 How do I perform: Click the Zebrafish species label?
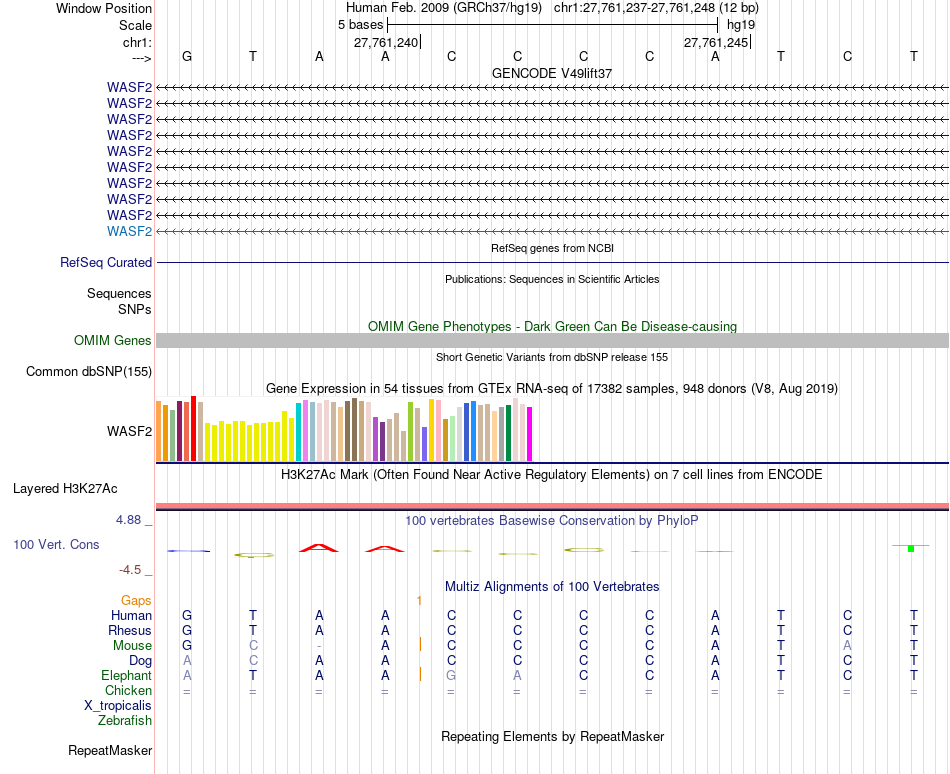125,721
